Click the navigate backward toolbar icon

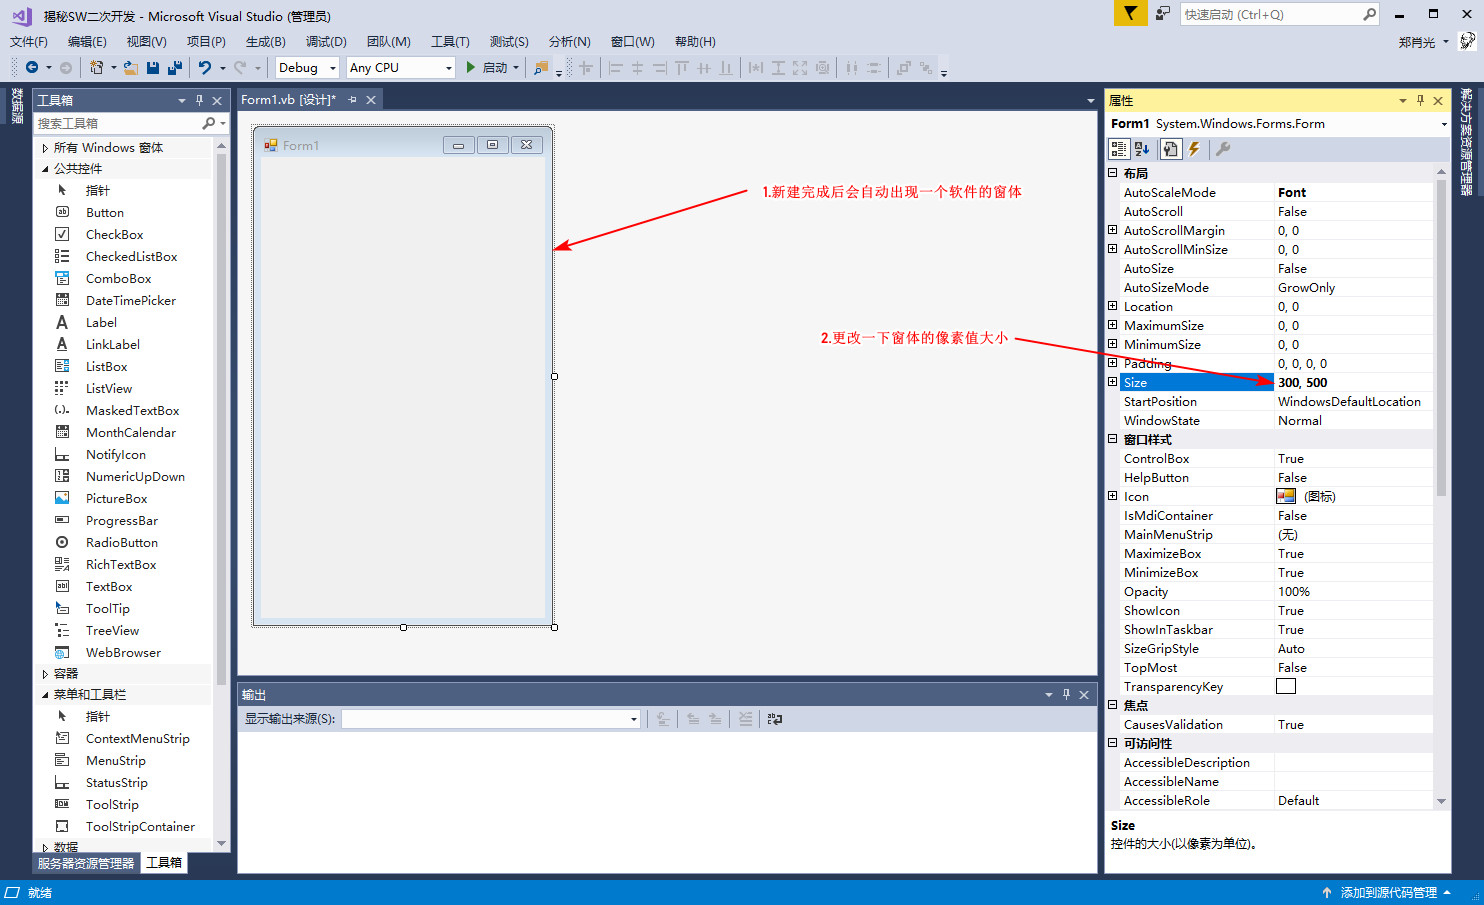point(32,67)
